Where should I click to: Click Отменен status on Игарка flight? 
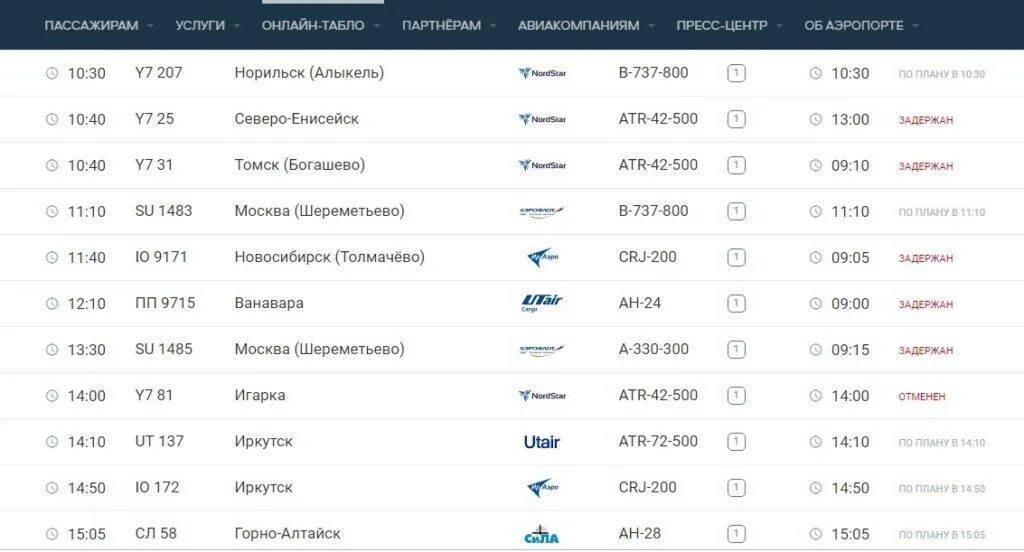point(921,396)
